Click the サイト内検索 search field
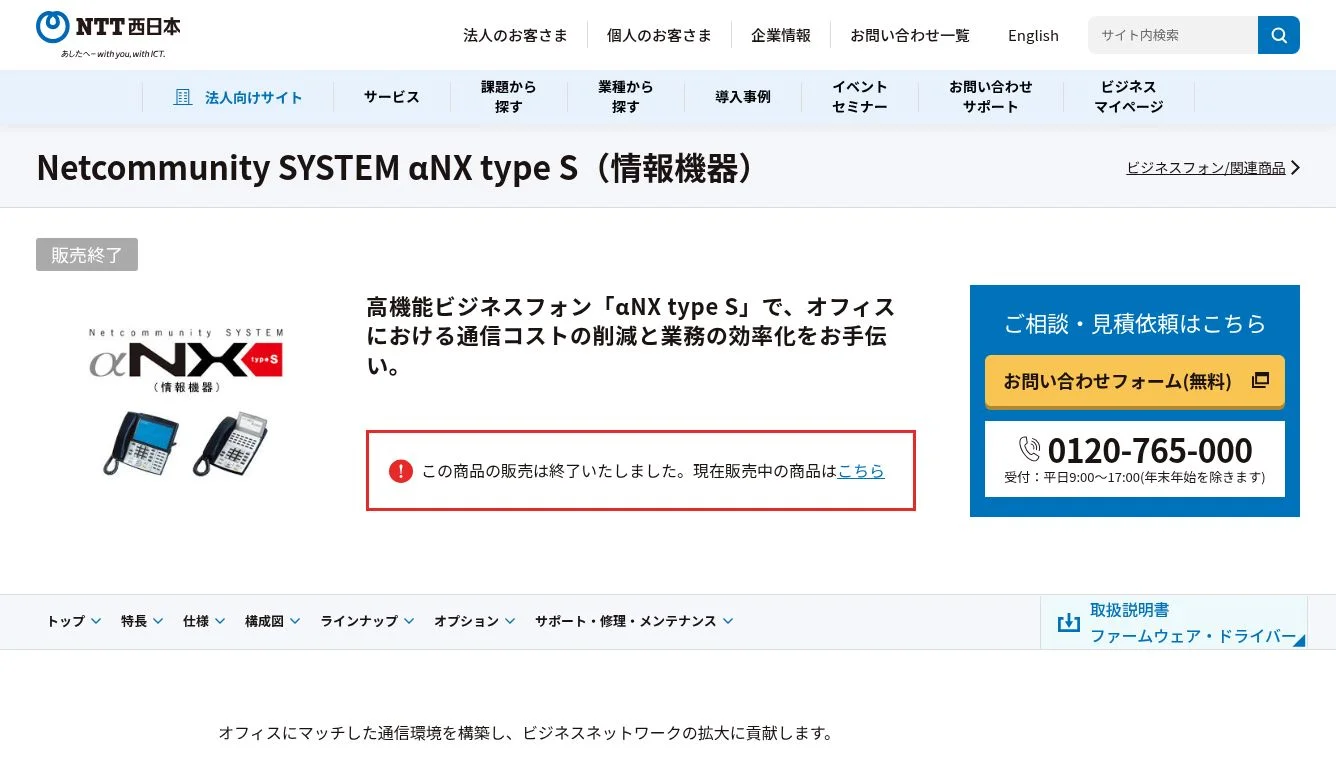Image resolution: width=1336 pixels, height=768 pixels. (x=1173, y=35)
